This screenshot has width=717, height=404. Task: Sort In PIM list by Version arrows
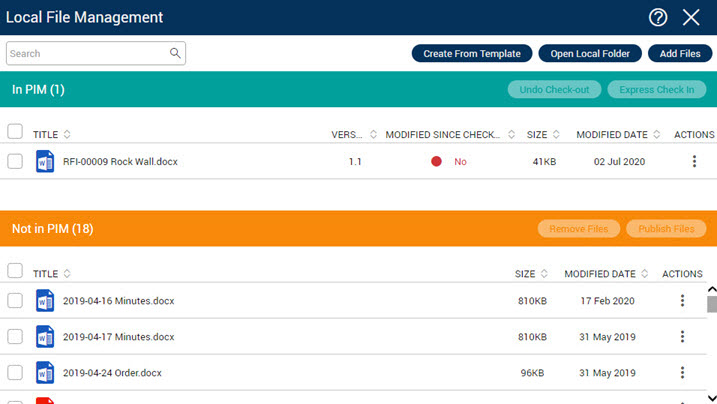[x=373, y=134]
